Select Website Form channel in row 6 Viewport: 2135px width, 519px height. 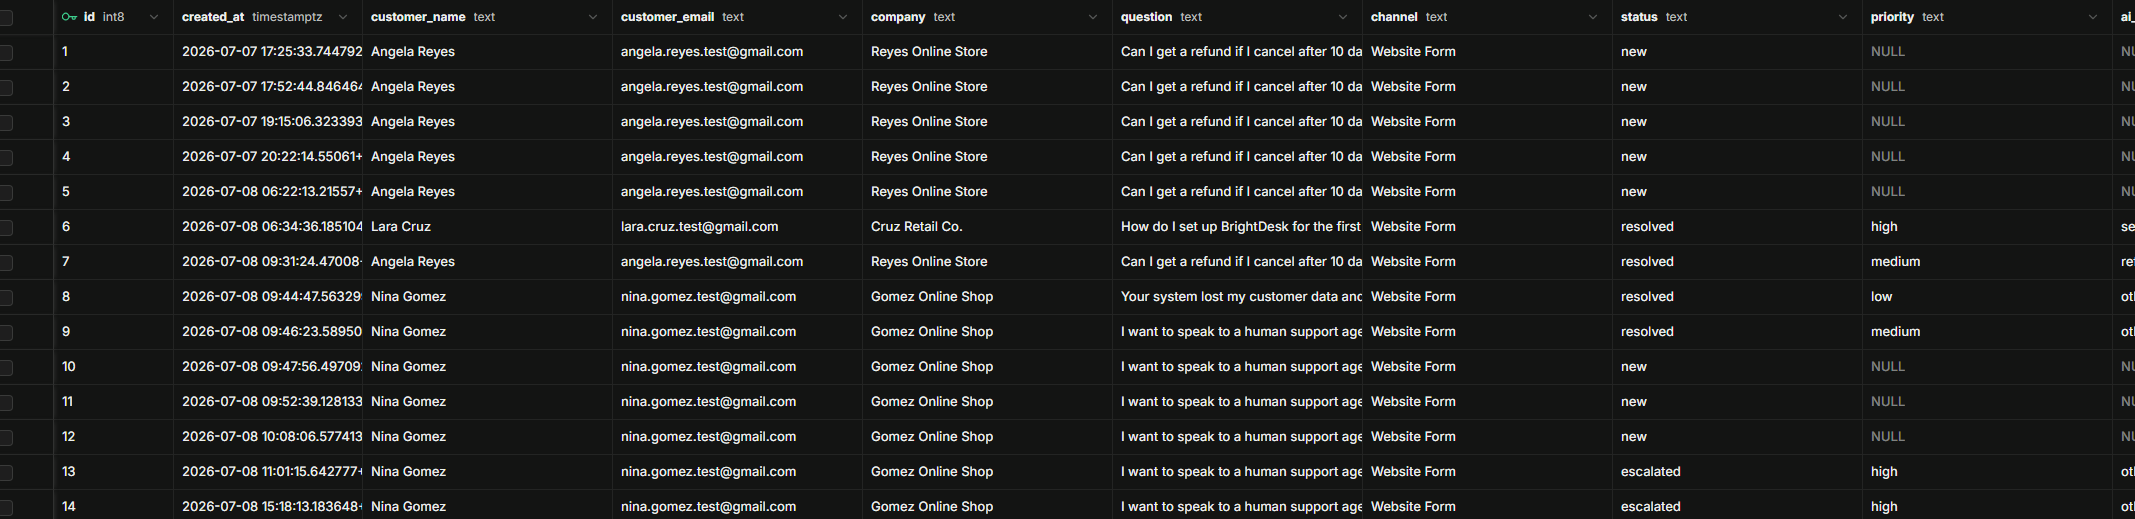coord(1487,227)
